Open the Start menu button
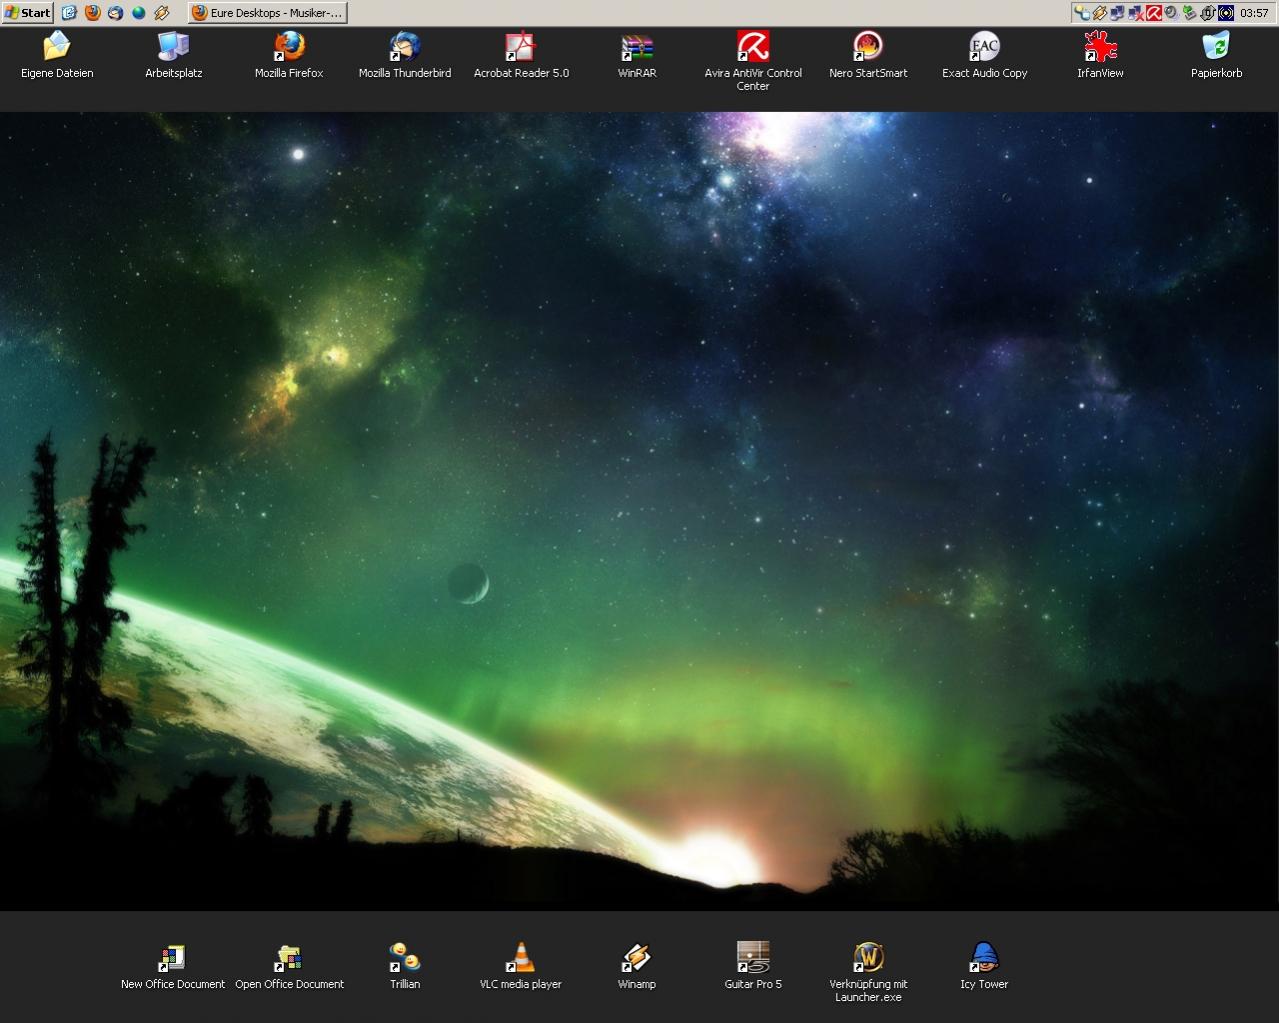Viewport: 1279px width, 1023px height. point(27,13)
